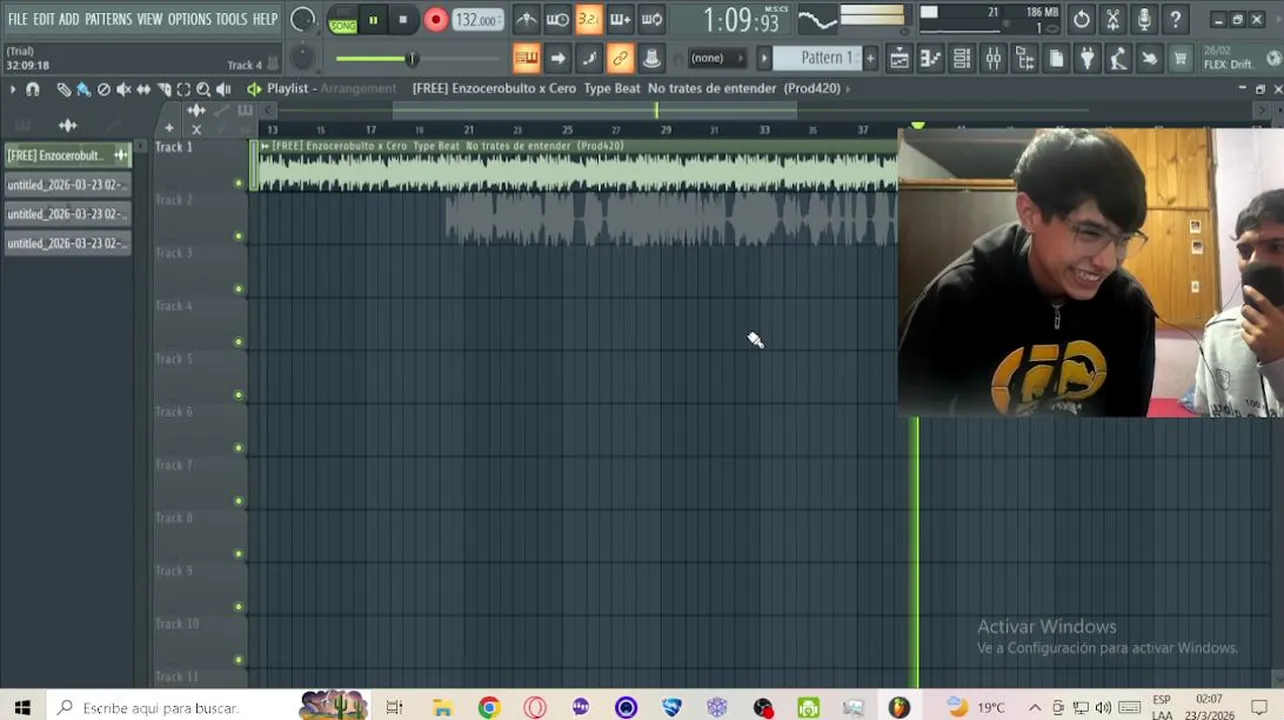Stop playback
Image resolution: width=1284 pixels, height=720 pixels.
point(403,19)
